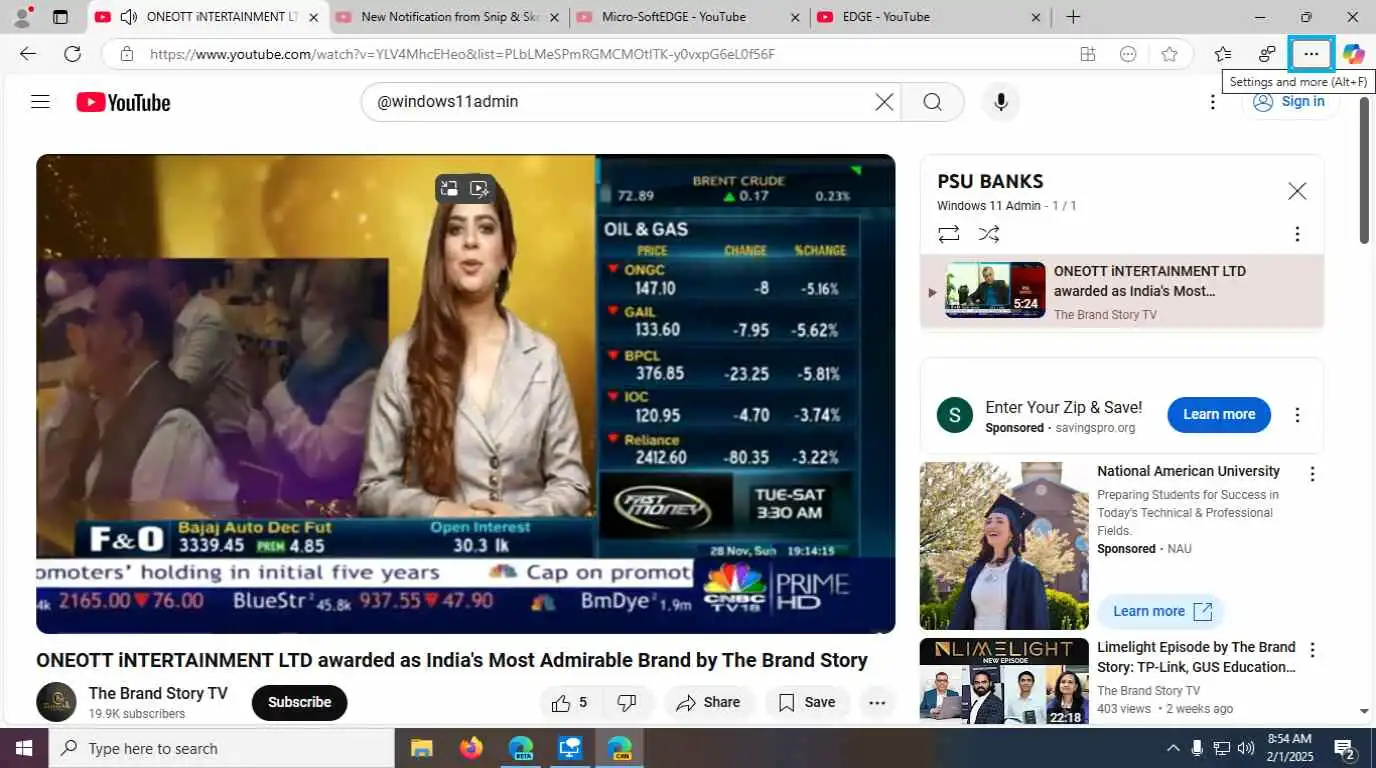
Task: Go to YouTube home via logo
Action: [x=123, y=102]
